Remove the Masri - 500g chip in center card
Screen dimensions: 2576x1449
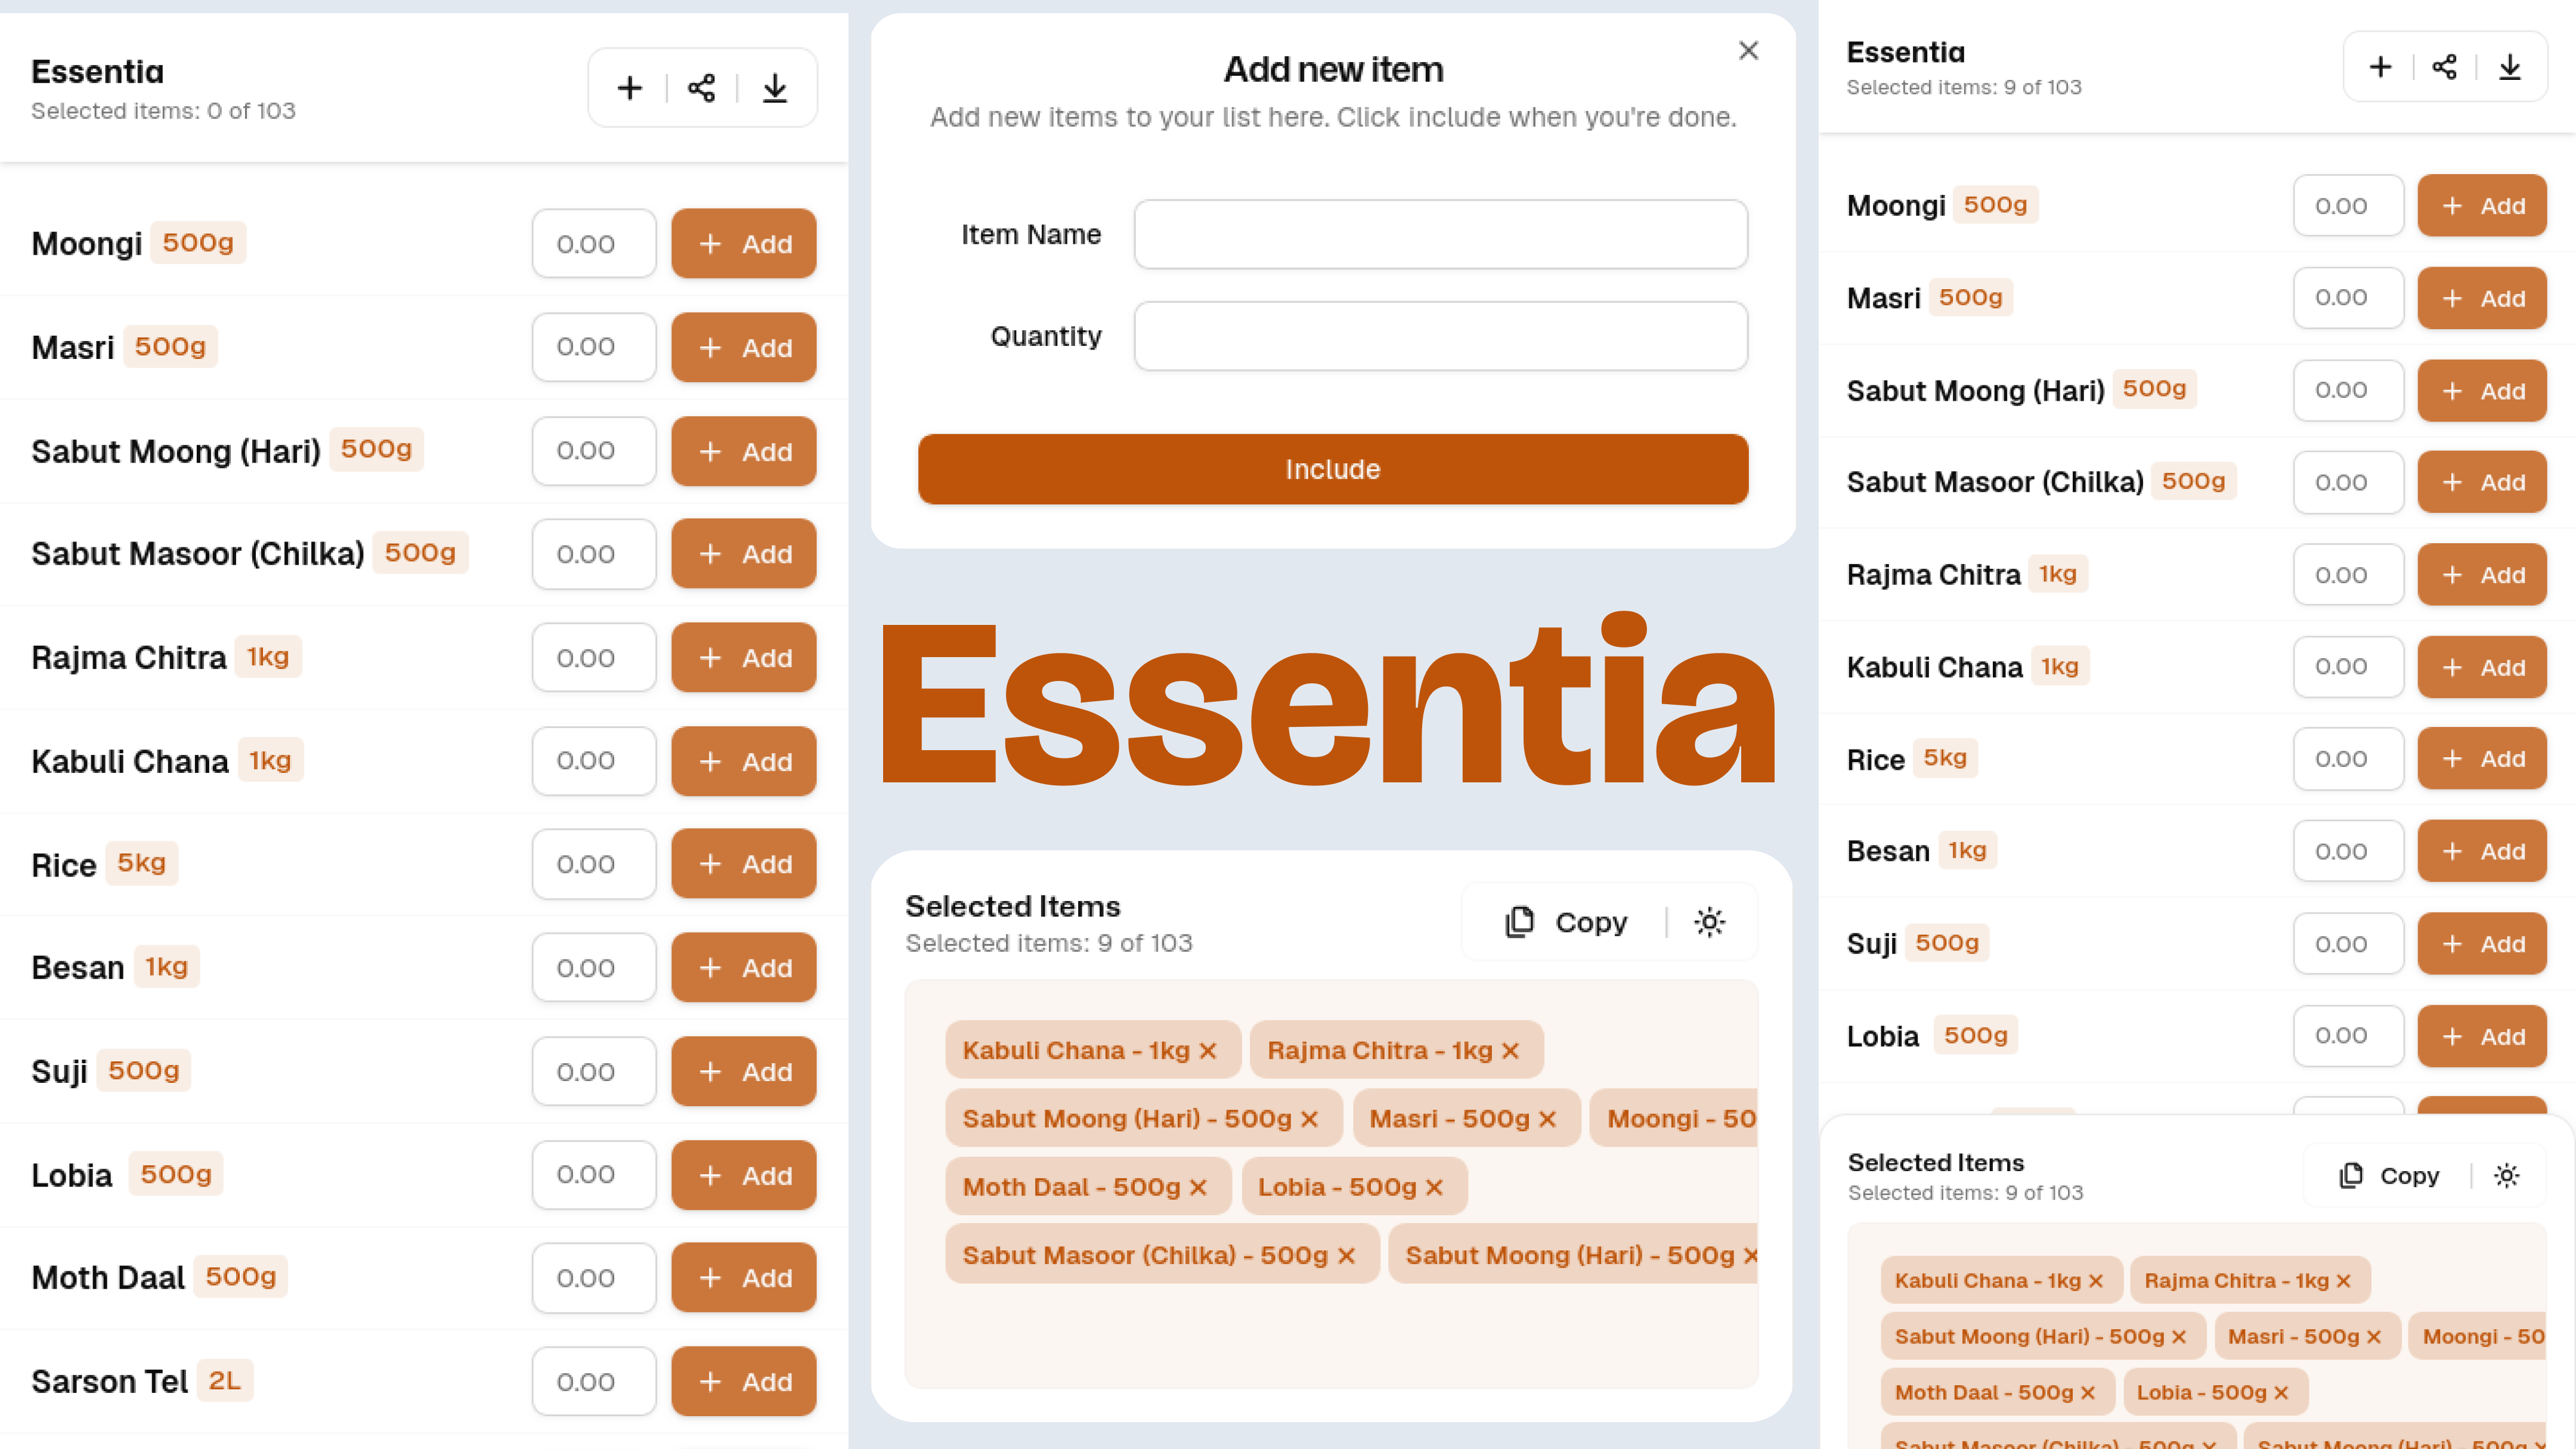(1547, 1119)
